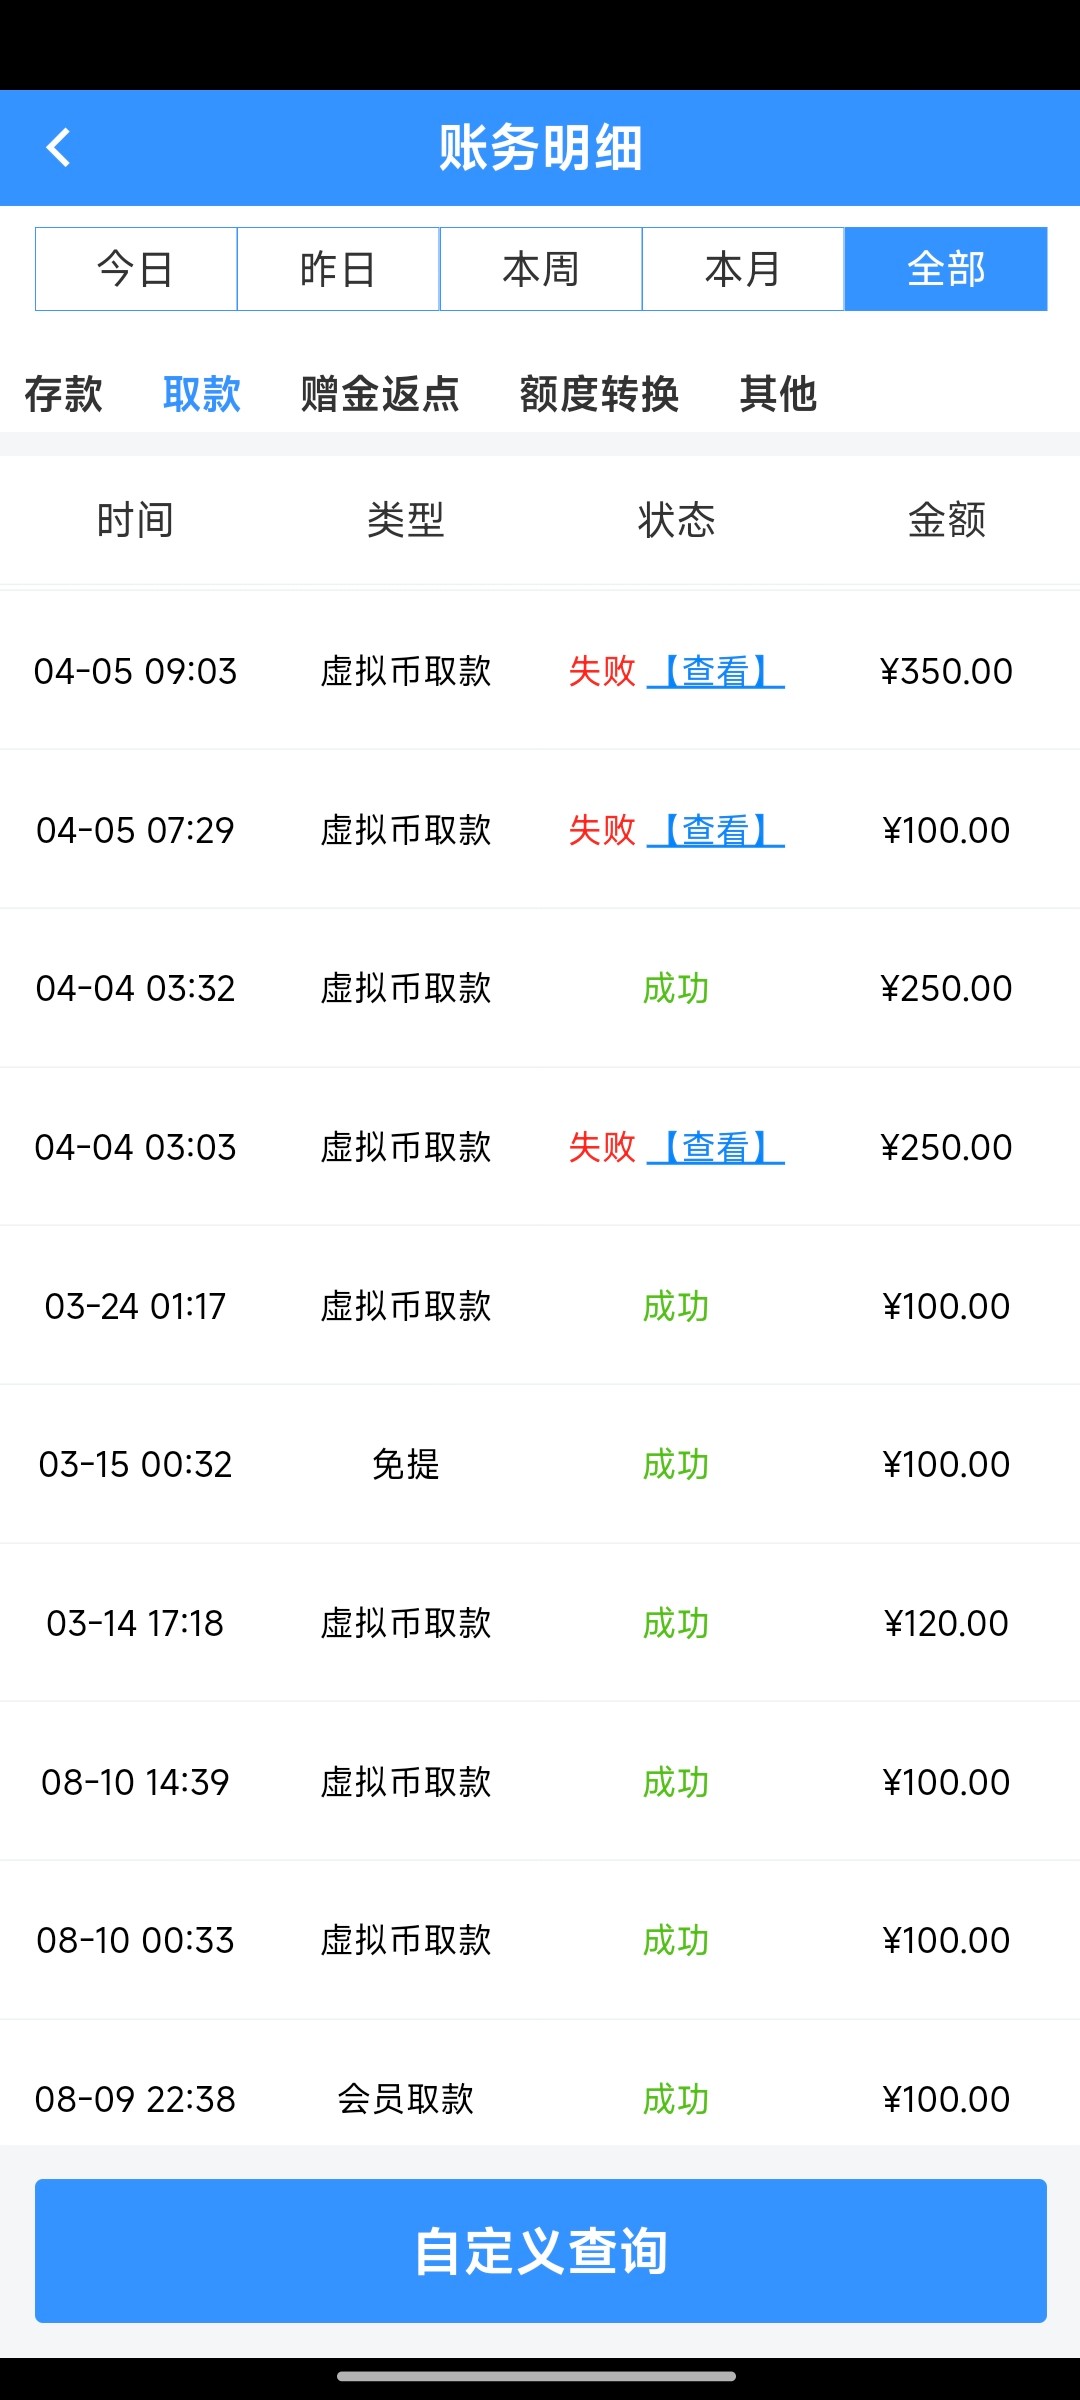Click 查看 link for 04-05 07:29 record

(x=716, y=830)
